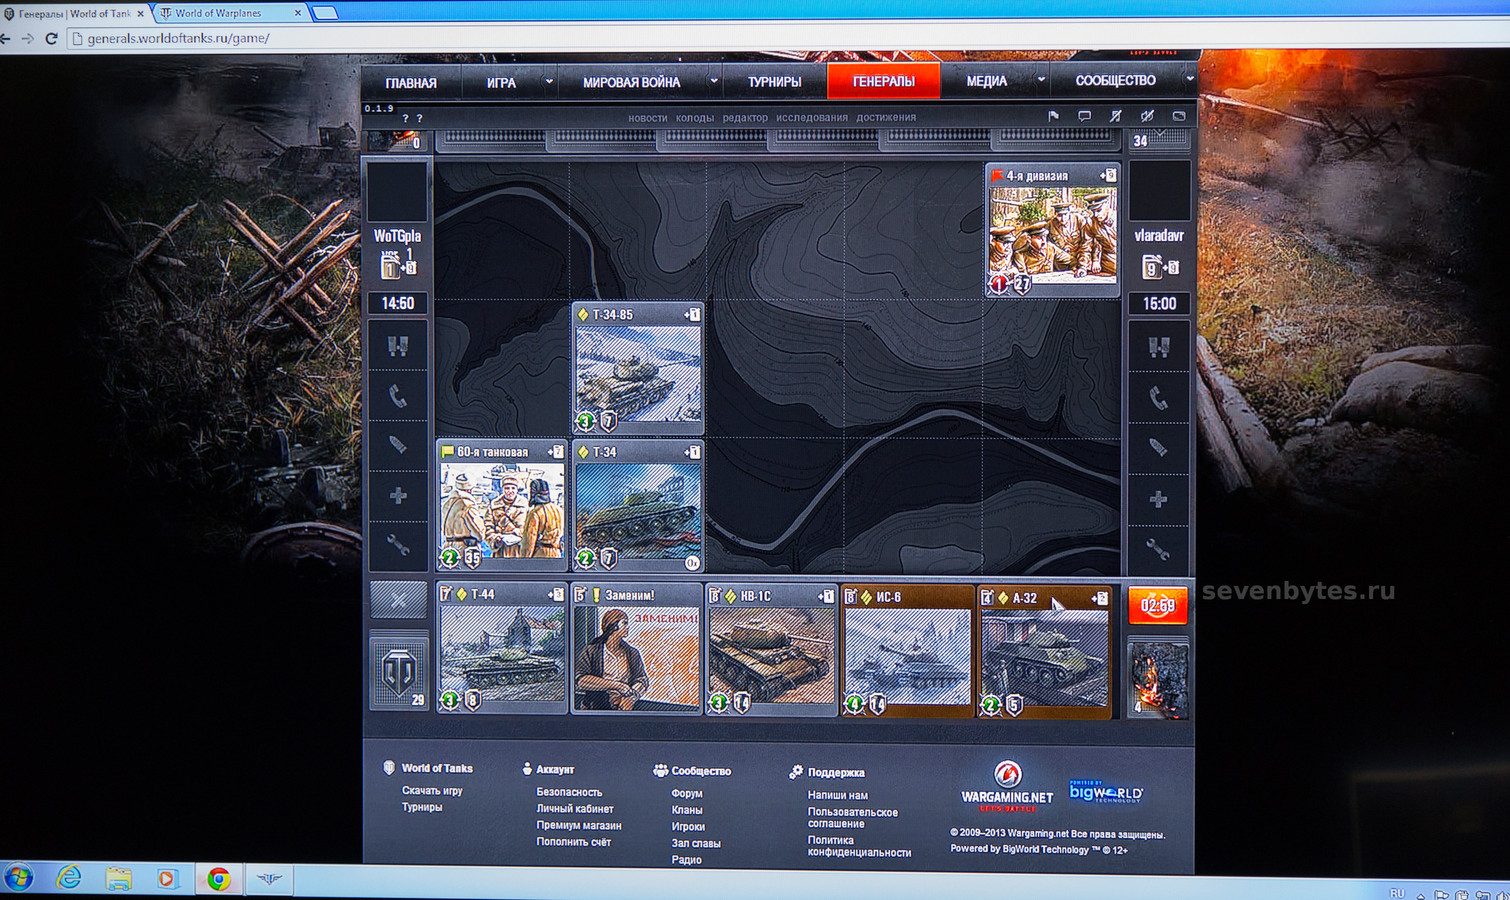The image size is (1510, 900).
Task: Expand the МИРОВАЯ ВОЙНА dropdown arrow
Action: point(714,82)
